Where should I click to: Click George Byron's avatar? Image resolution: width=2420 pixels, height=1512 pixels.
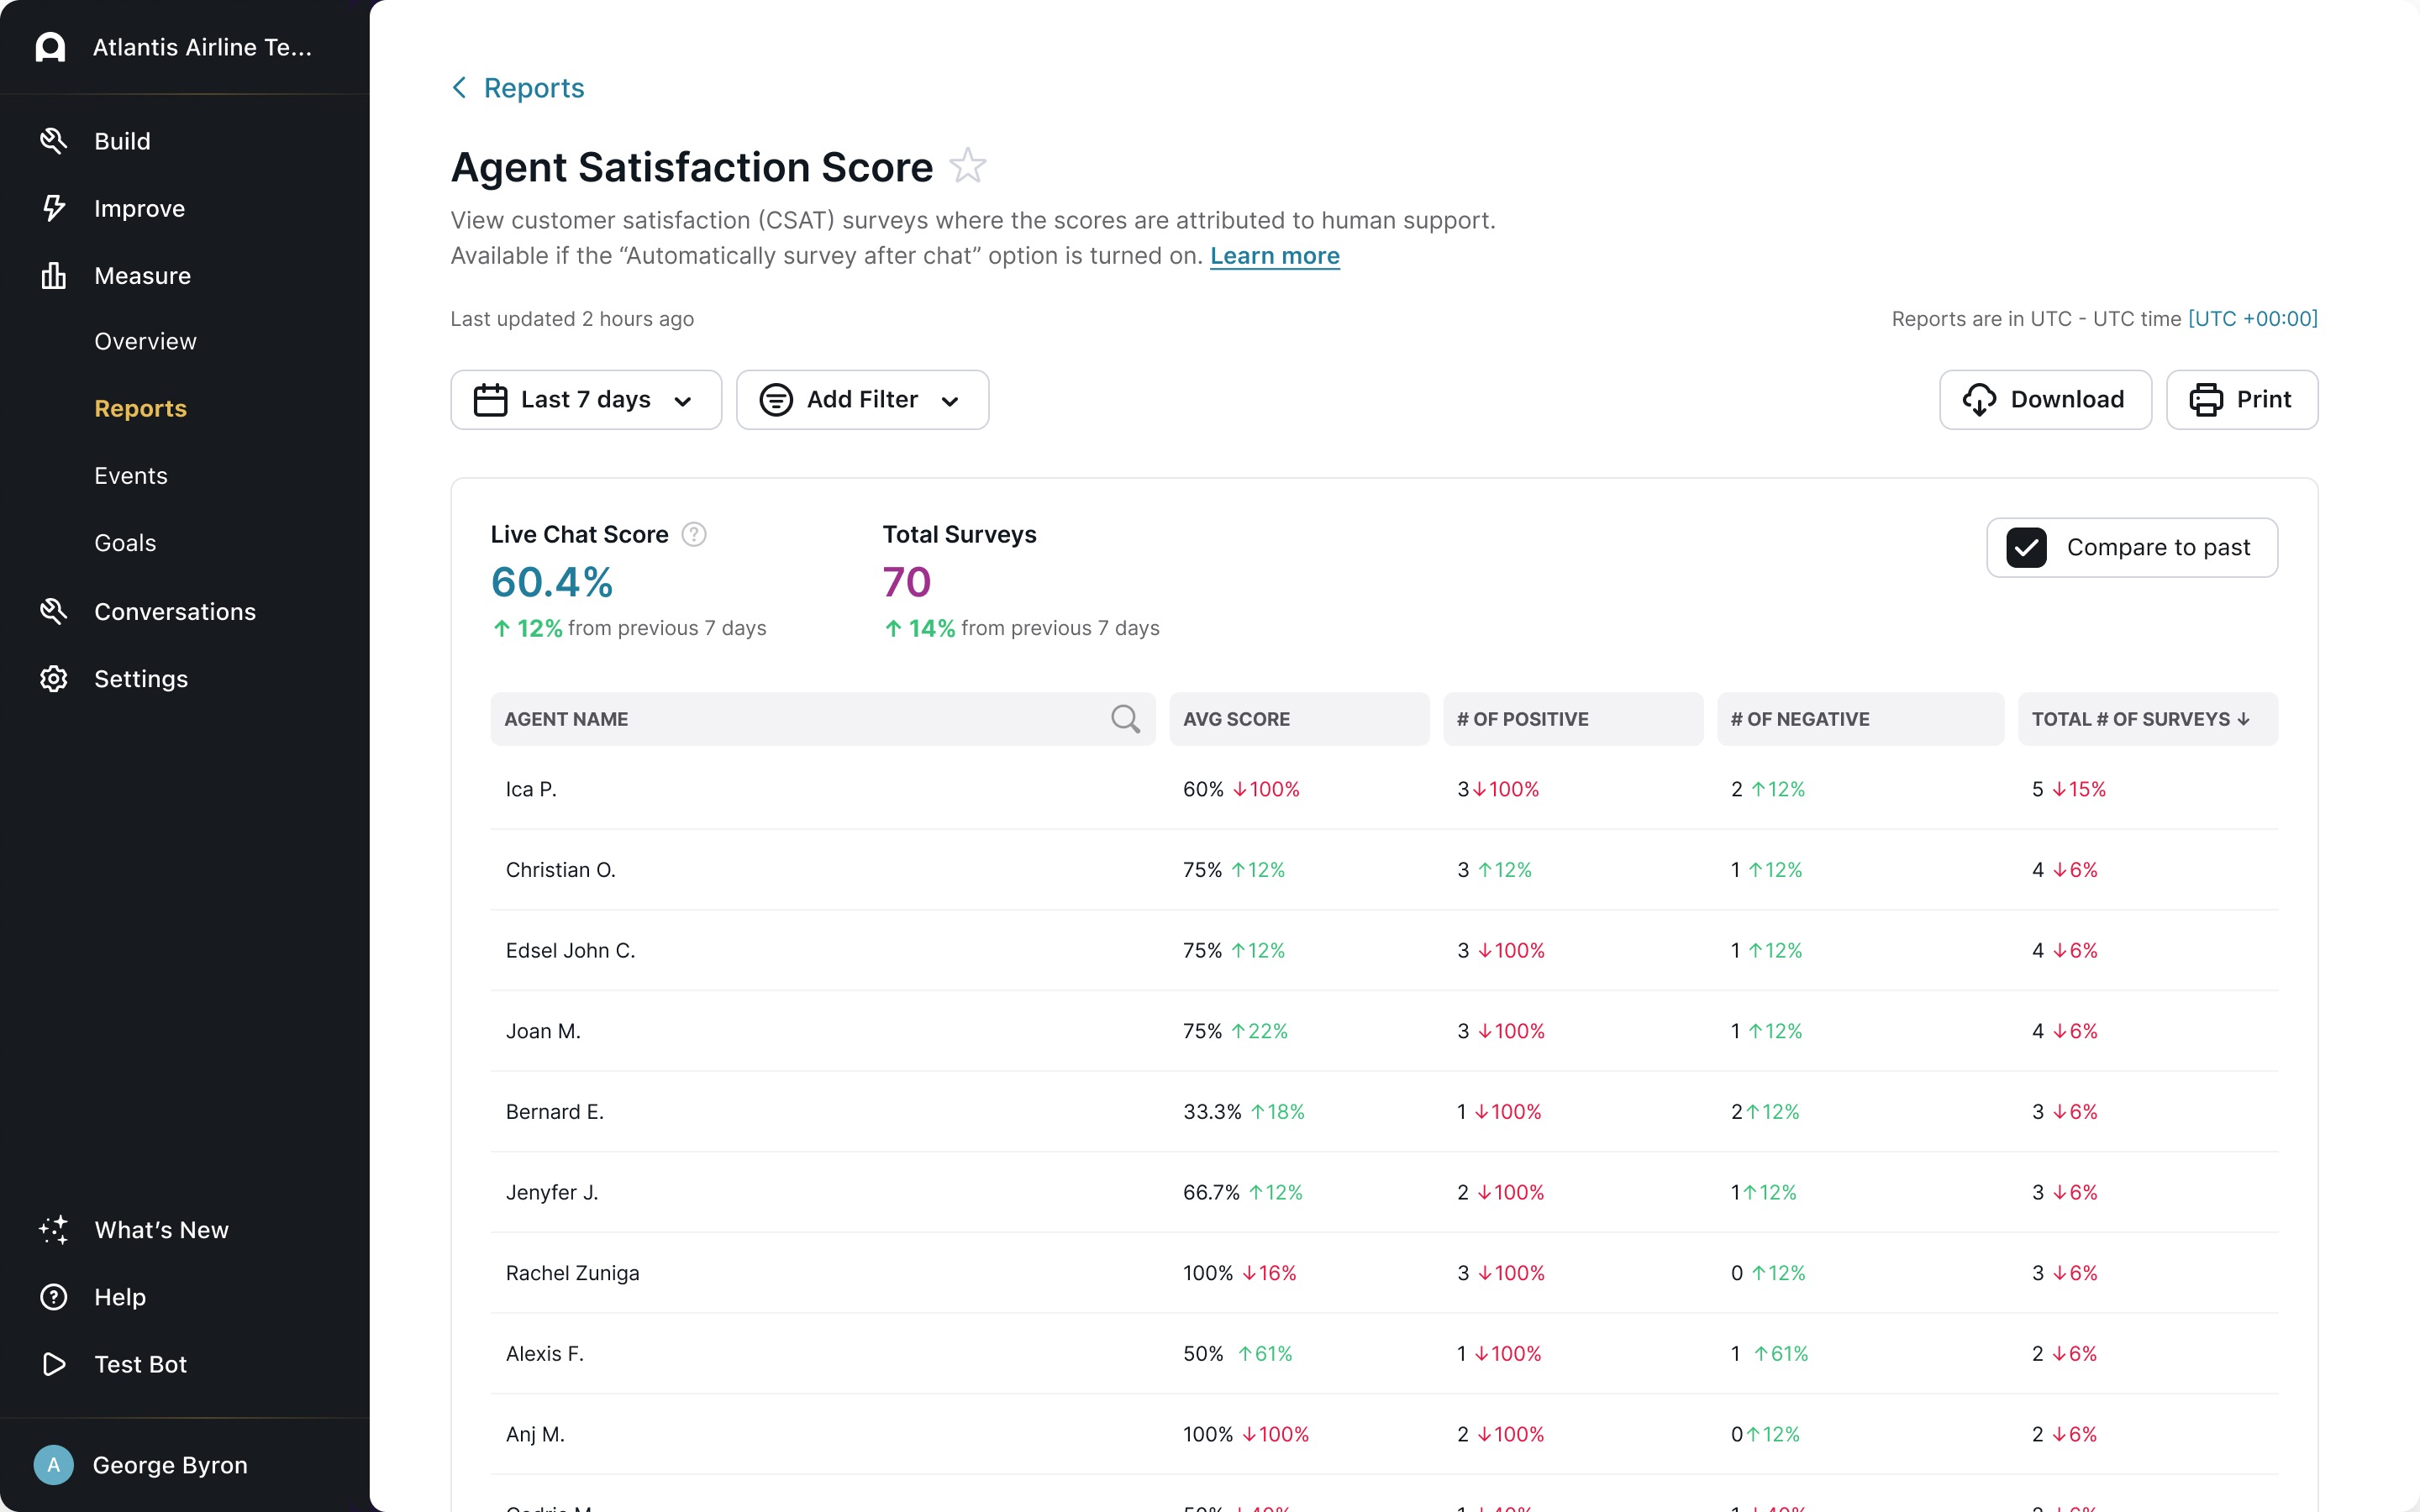(53, 1465)
